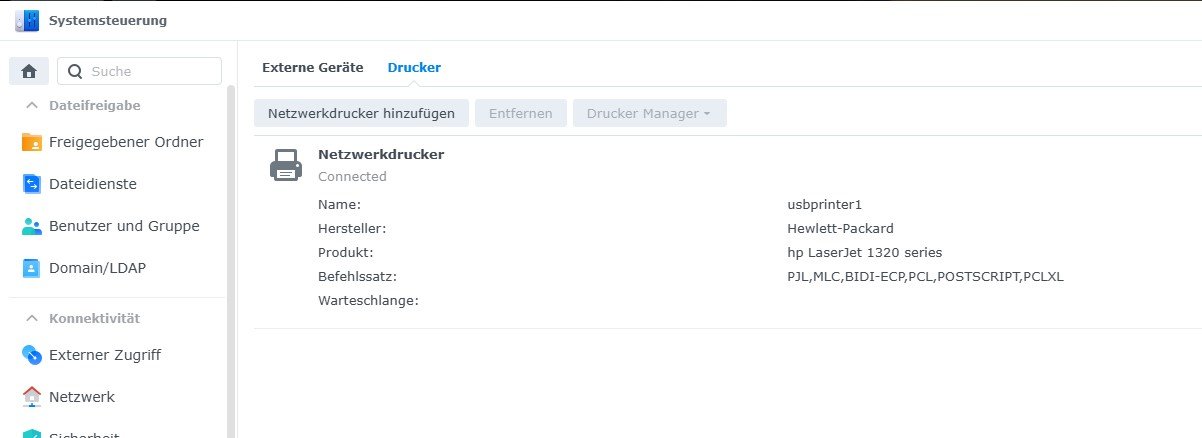Focus the Suche search field
1202x438 pixels.
point(139,71)
